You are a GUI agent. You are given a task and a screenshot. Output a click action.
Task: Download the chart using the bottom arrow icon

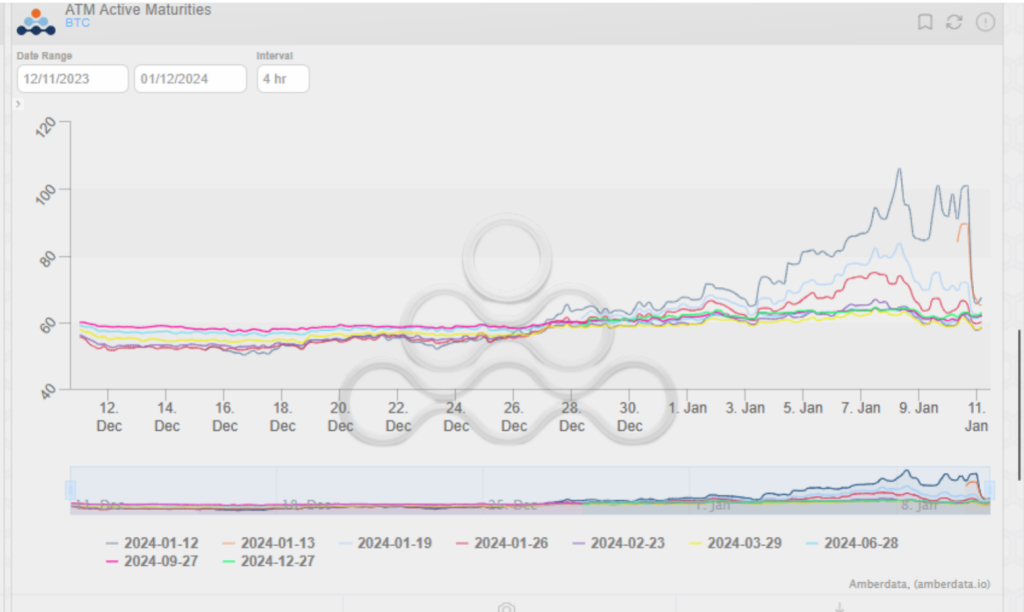839,606
